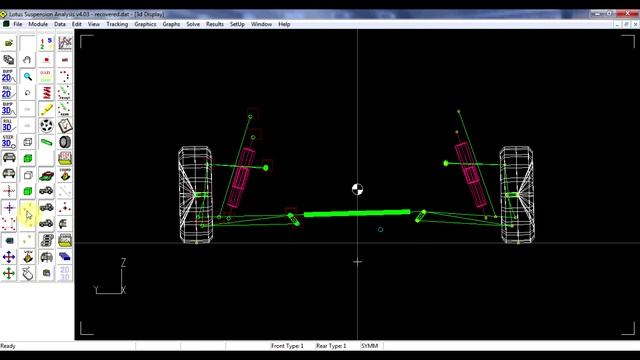This screenshot has height=360, width=640.
Task: Click the red coil spring icon
Action: [46, 93]
